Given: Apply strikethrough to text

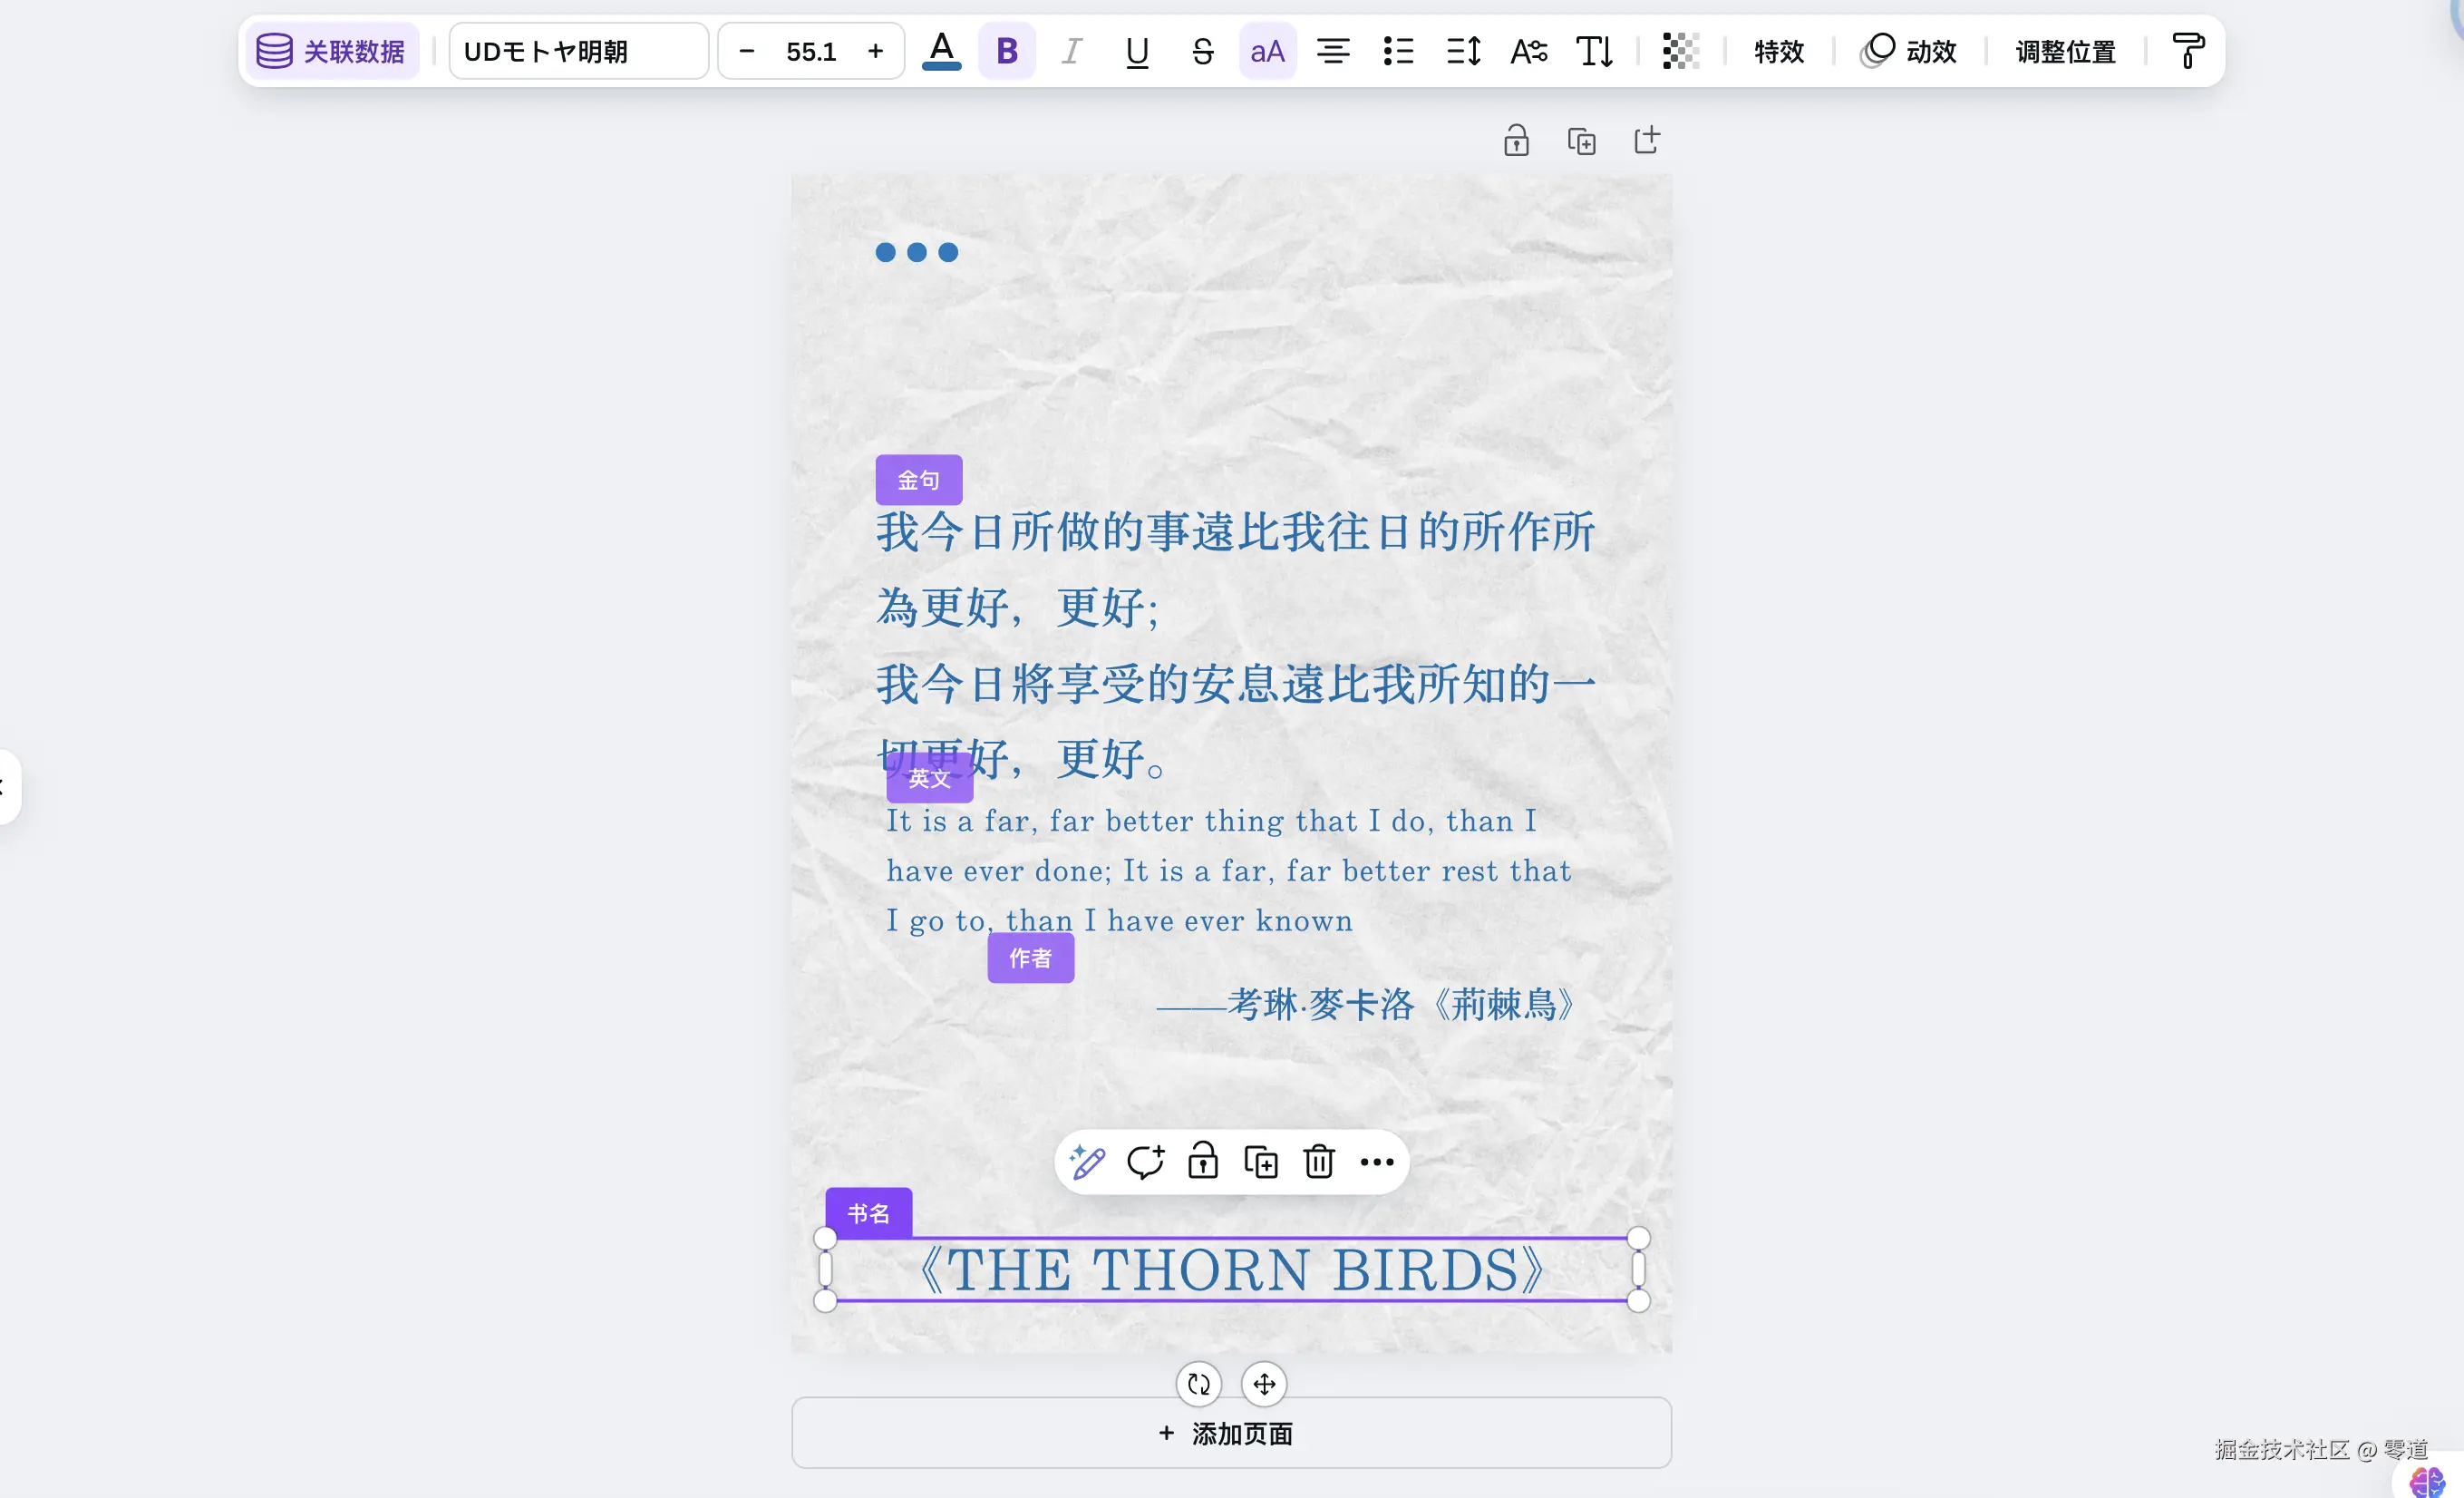Looking at the screenshot, I should 1202,51.
